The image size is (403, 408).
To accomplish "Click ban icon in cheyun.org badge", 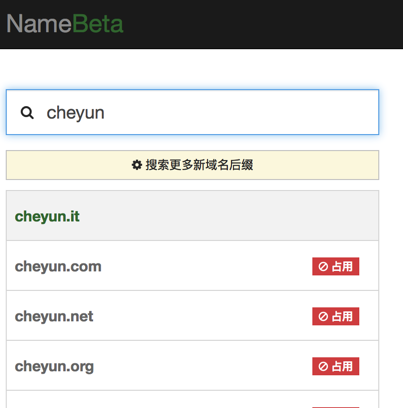I will click(323, 366).
